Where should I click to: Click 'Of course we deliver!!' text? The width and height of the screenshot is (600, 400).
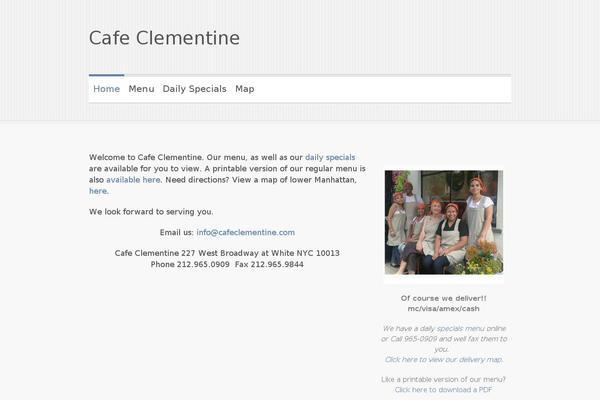pos(443,298)
